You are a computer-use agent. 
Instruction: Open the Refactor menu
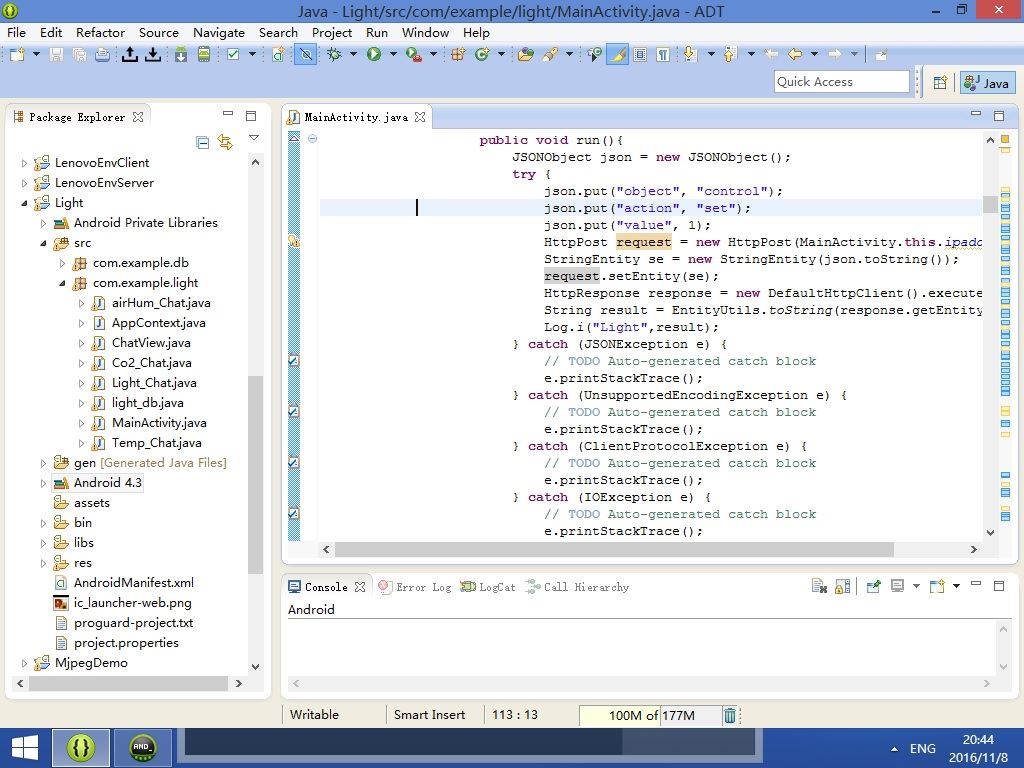click(x=100, y=32)
